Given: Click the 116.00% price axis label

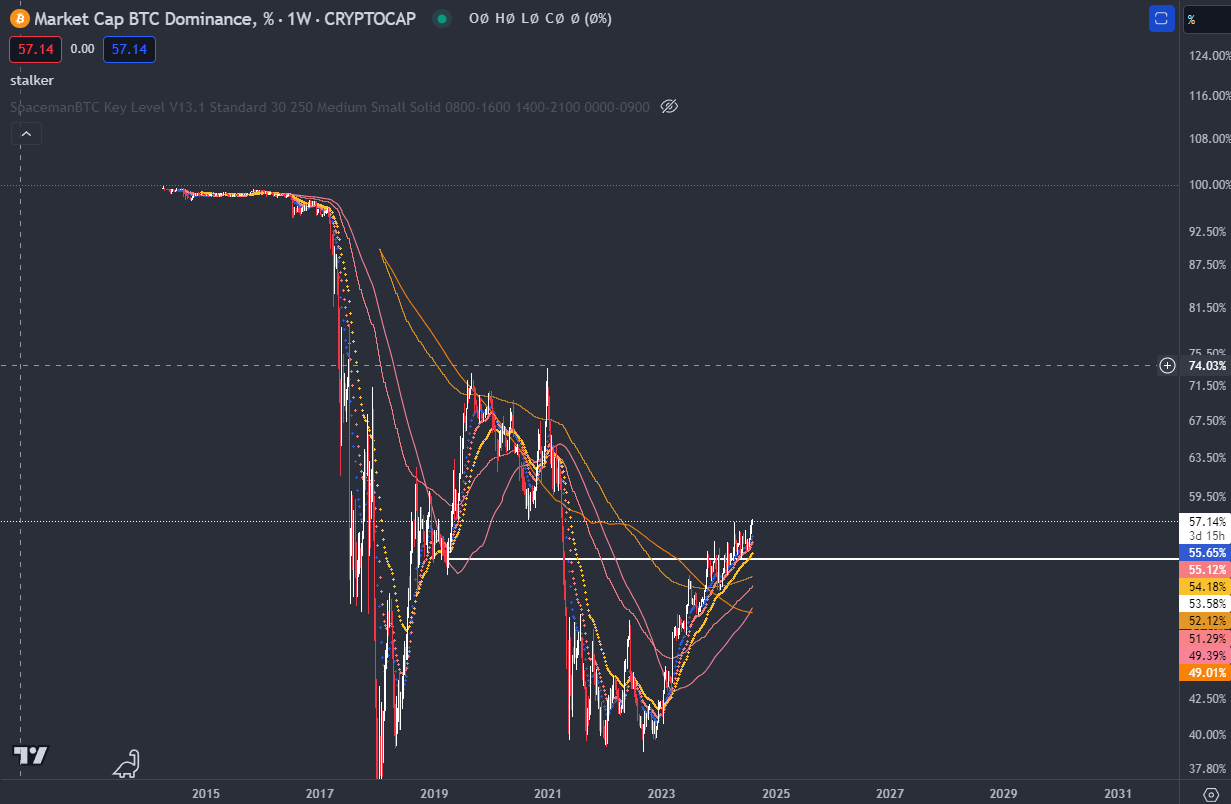Looking at the screenshot, I should 1208,95.
